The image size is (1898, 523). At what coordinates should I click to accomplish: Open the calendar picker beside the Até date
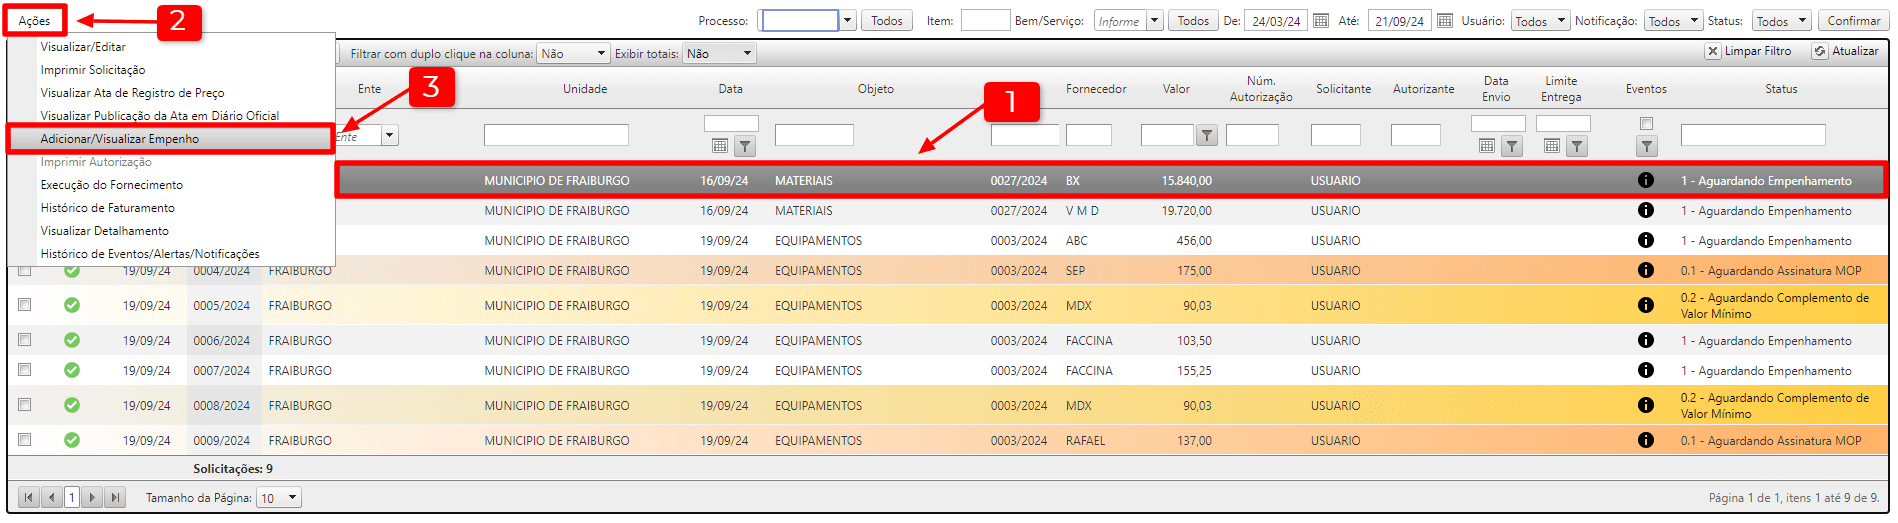pos(1444,21)
